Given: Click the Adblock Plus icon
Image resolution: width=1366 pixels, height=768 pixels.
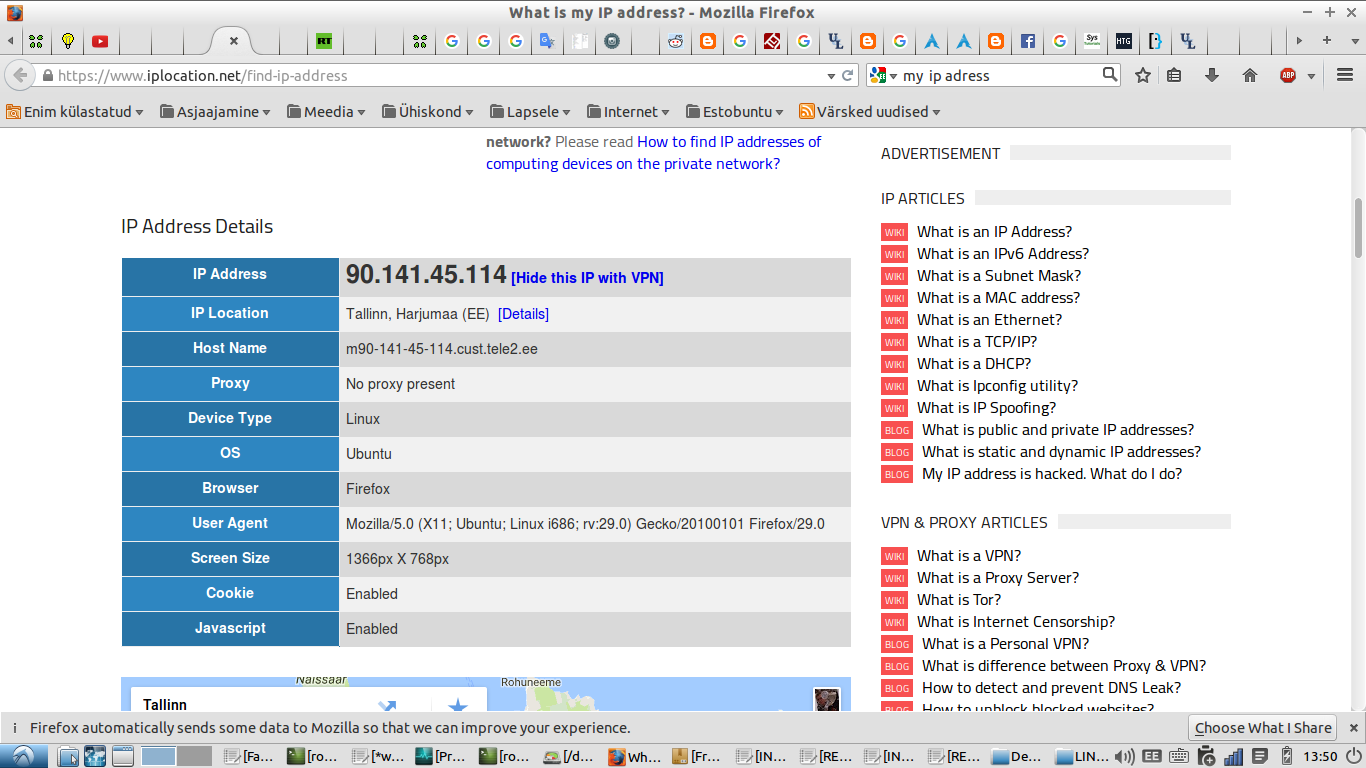Looking at the screenshot, I should pyautogui.click(x=1288, y=75).
